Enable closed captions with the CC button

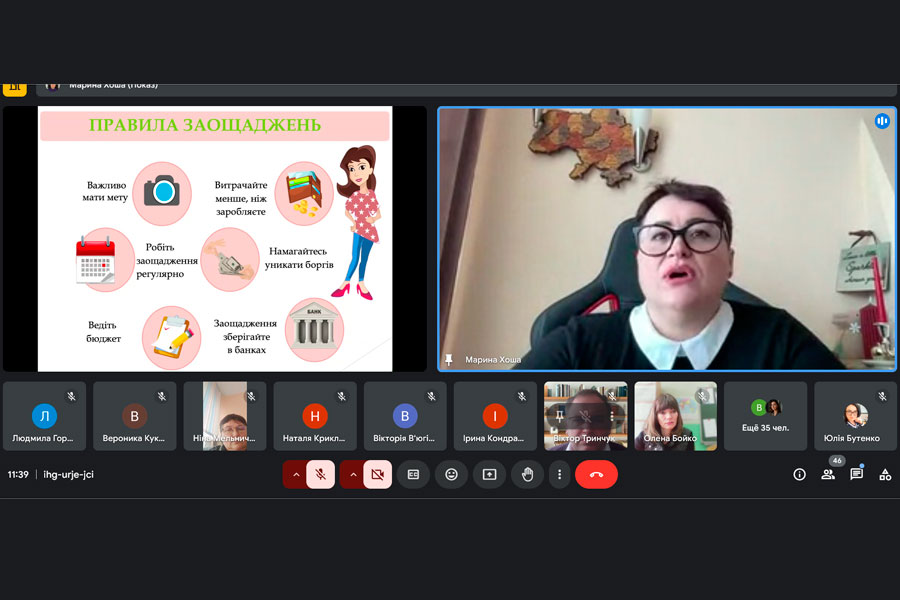click(x=413, y=474)
